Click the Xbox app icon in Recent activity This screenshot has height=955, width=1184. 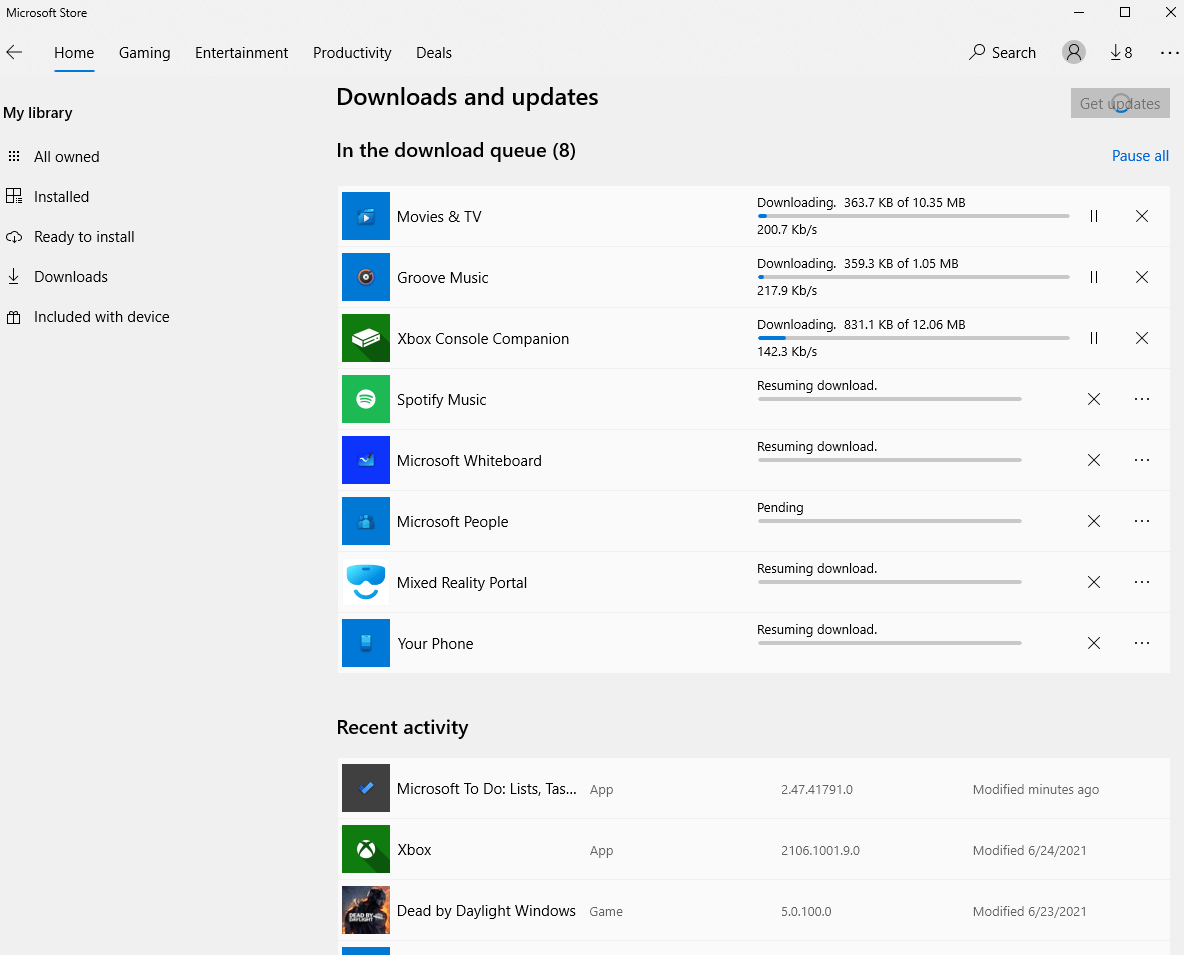[x=365, y=849]
